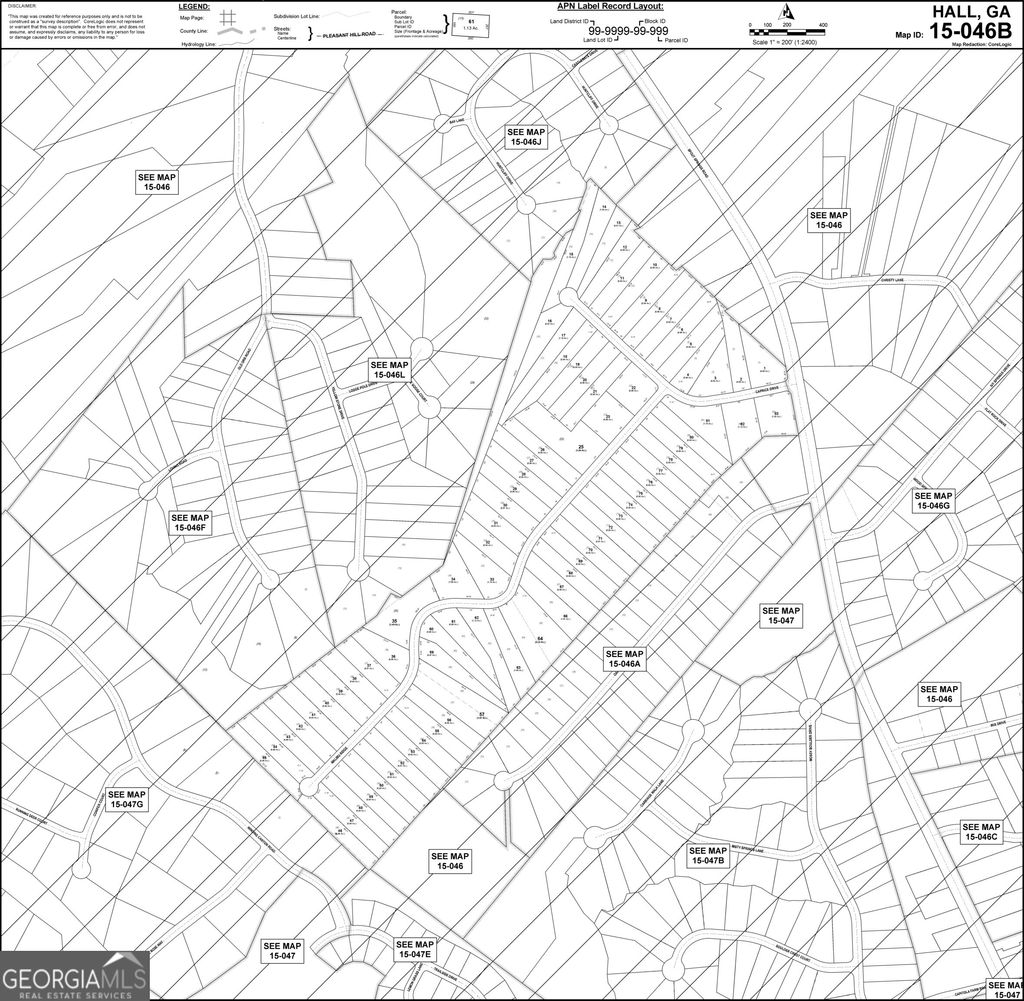The width and height of the screenshot is (1024, 1001).
Task: Click the 99-9999-99-999 APN sample number
Action: [x=628, y=31]
